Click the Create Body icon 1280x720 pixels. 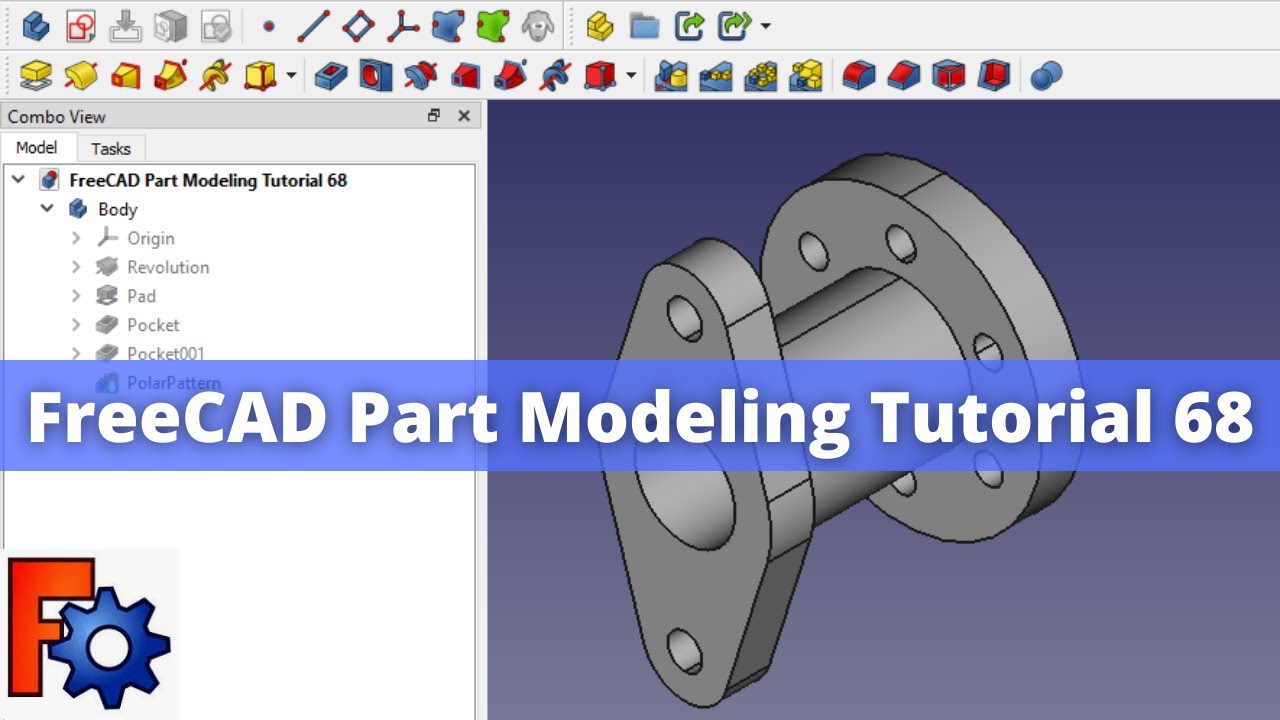[x=36, y=25]
